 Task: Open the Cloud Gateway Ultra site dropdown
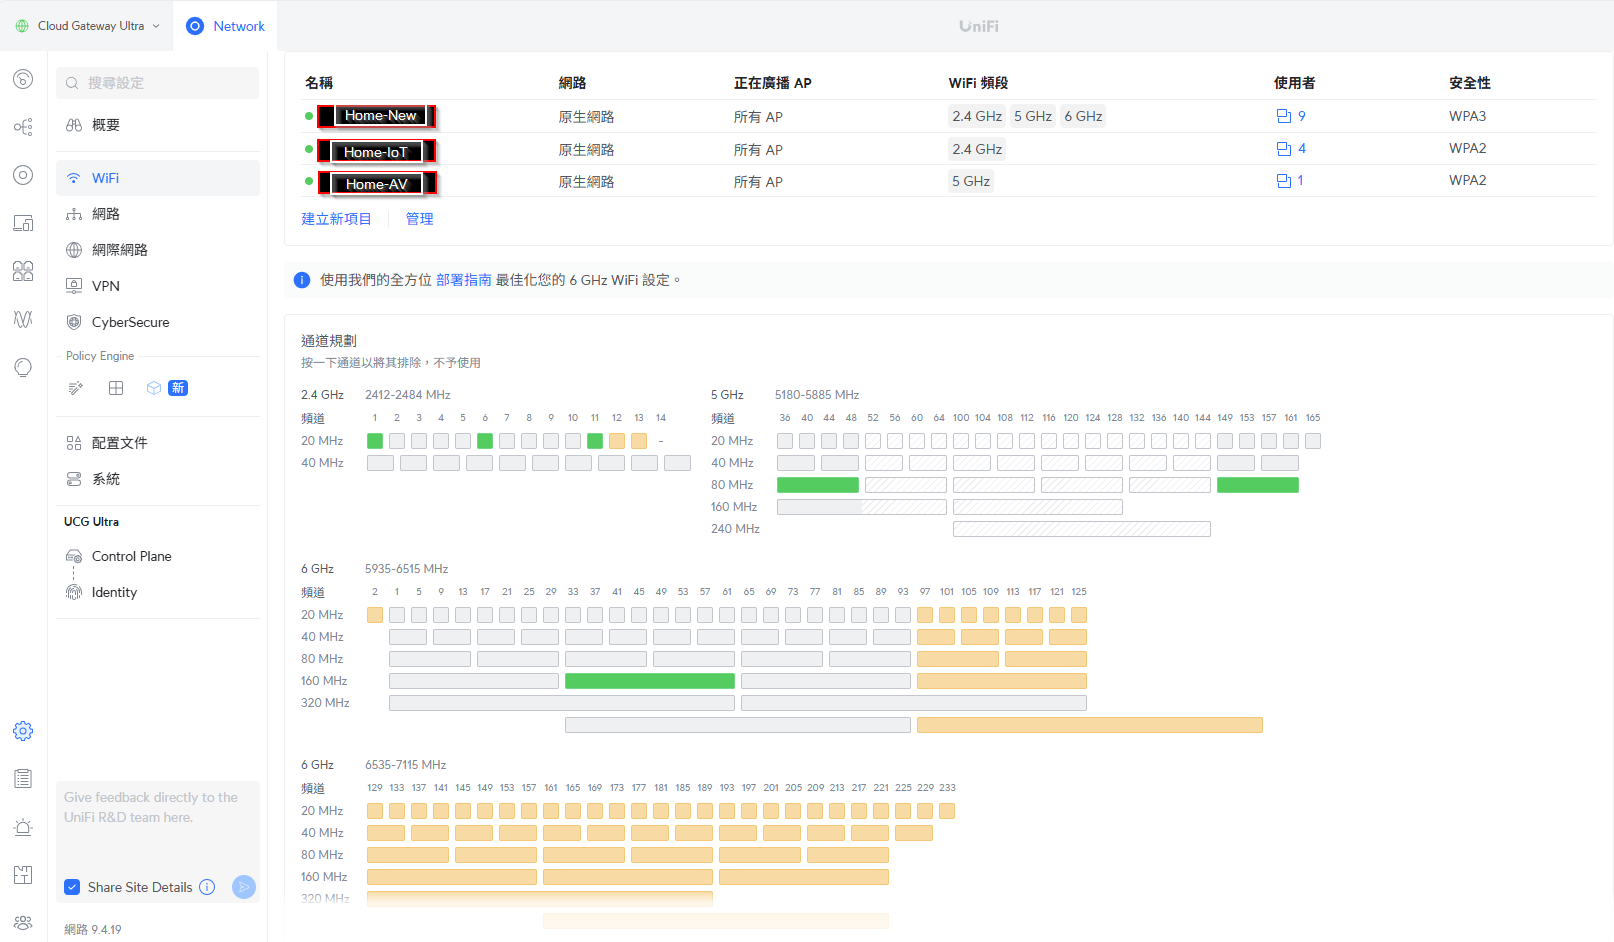coord(88,26)
